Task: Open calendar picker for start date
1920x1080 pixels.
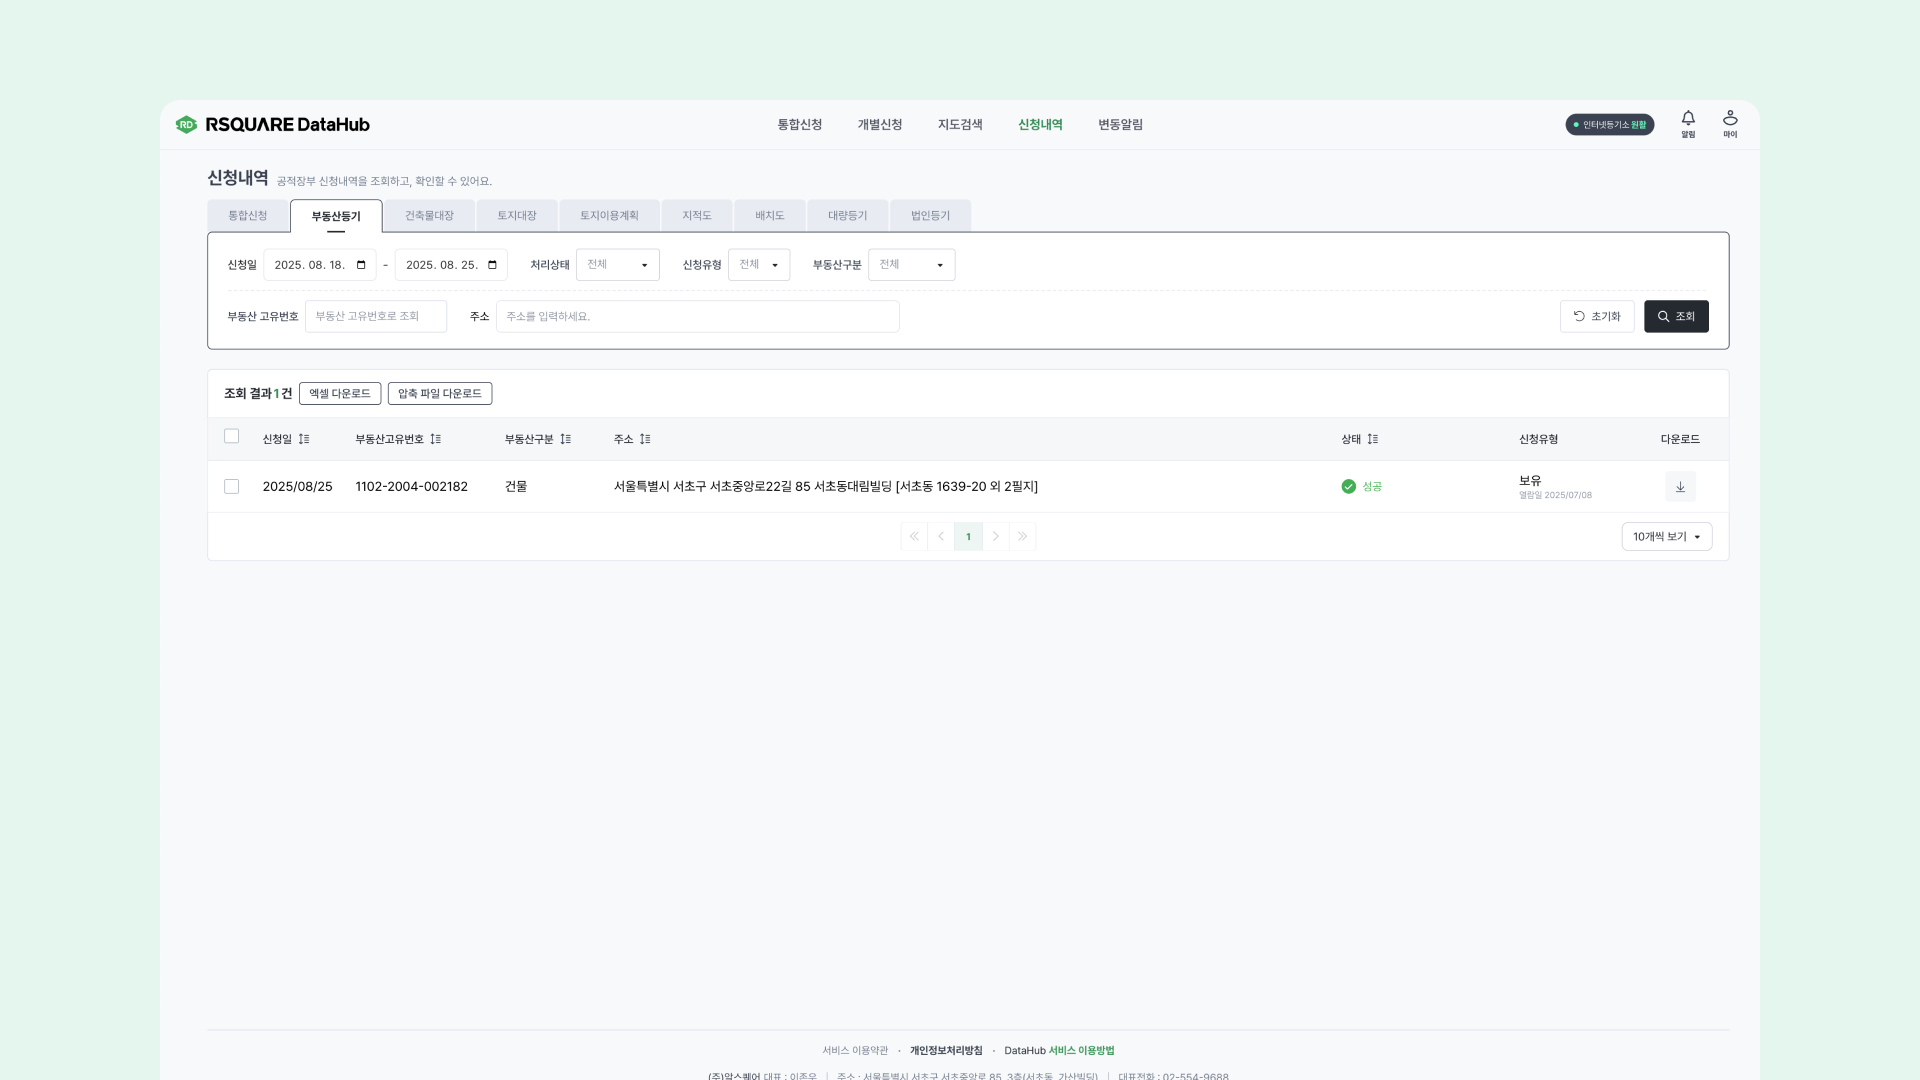Action: (x=361, y=265)
